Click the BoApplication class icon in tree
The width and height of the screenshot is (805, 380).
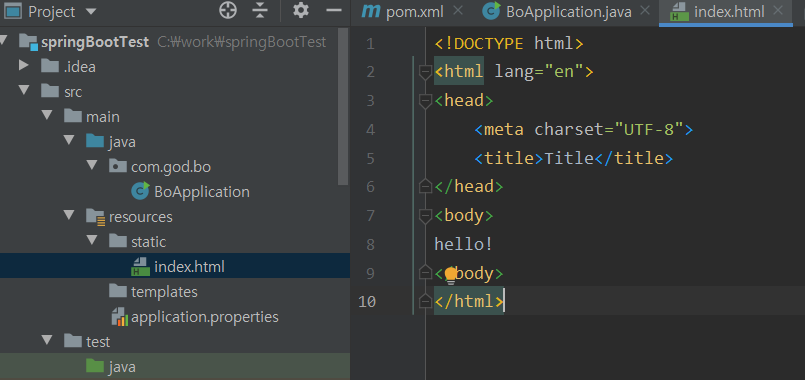pos(140,191)
